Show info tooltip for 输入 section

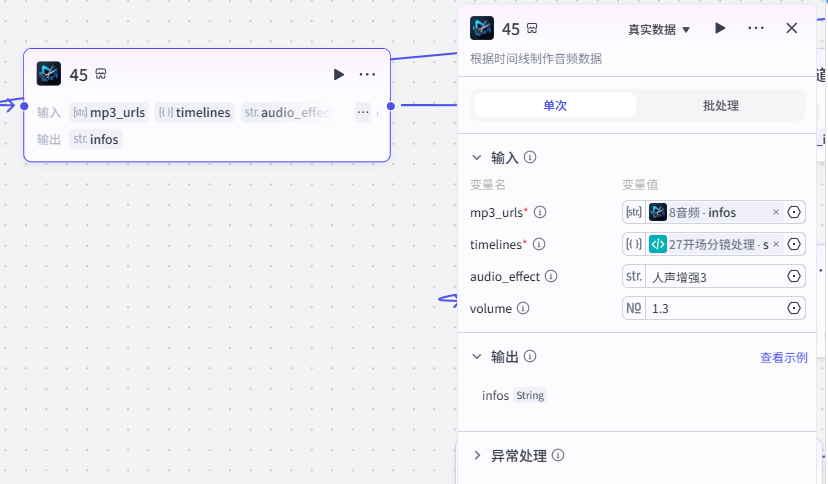tap(530, 157)
